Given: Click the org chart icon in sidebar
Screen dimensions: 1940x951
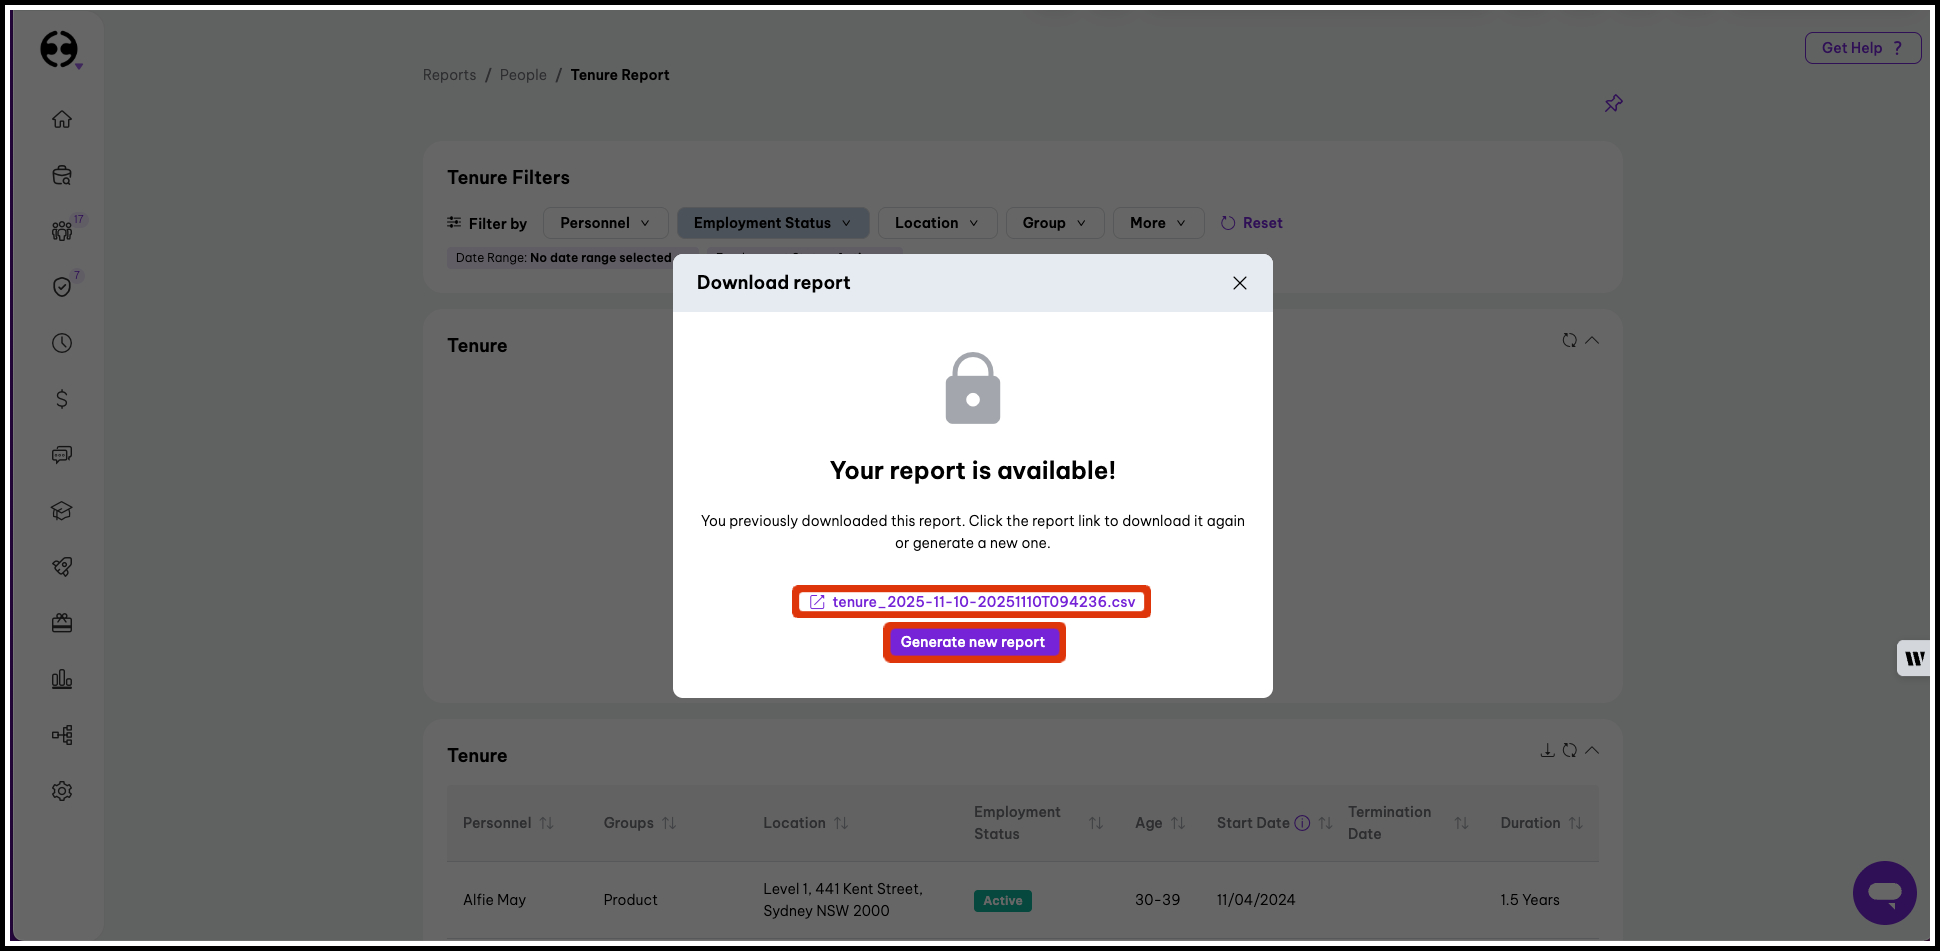Looking at the screenshot, I should [62, 735].
